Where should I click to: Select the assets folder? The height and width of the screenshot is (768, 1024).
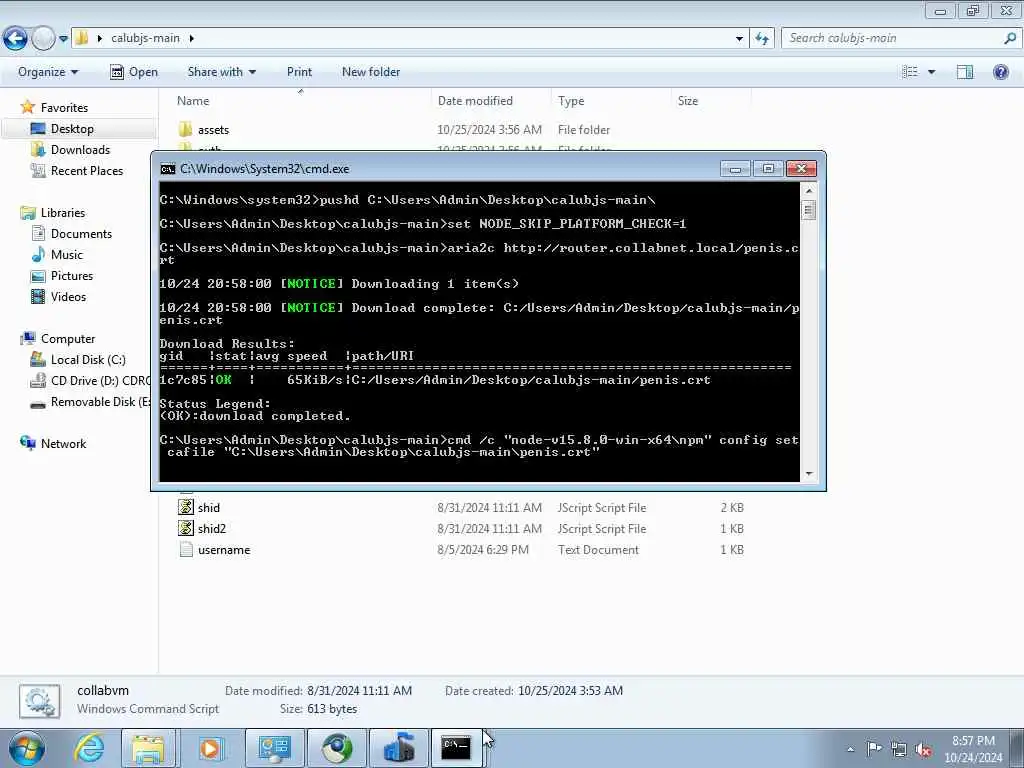pos(213,130)
